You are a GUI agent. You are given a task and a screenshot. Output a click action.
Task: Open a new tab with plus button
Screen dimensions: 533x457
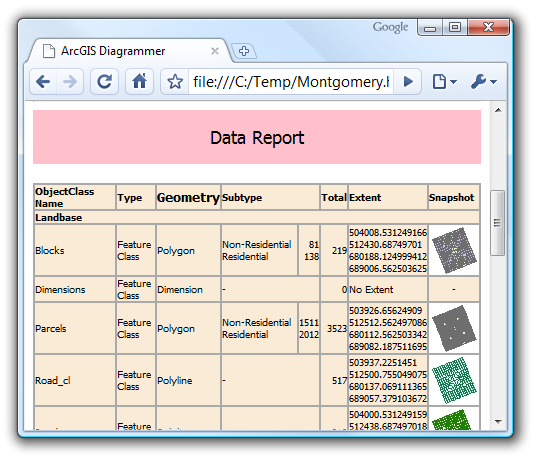(244, 51)
